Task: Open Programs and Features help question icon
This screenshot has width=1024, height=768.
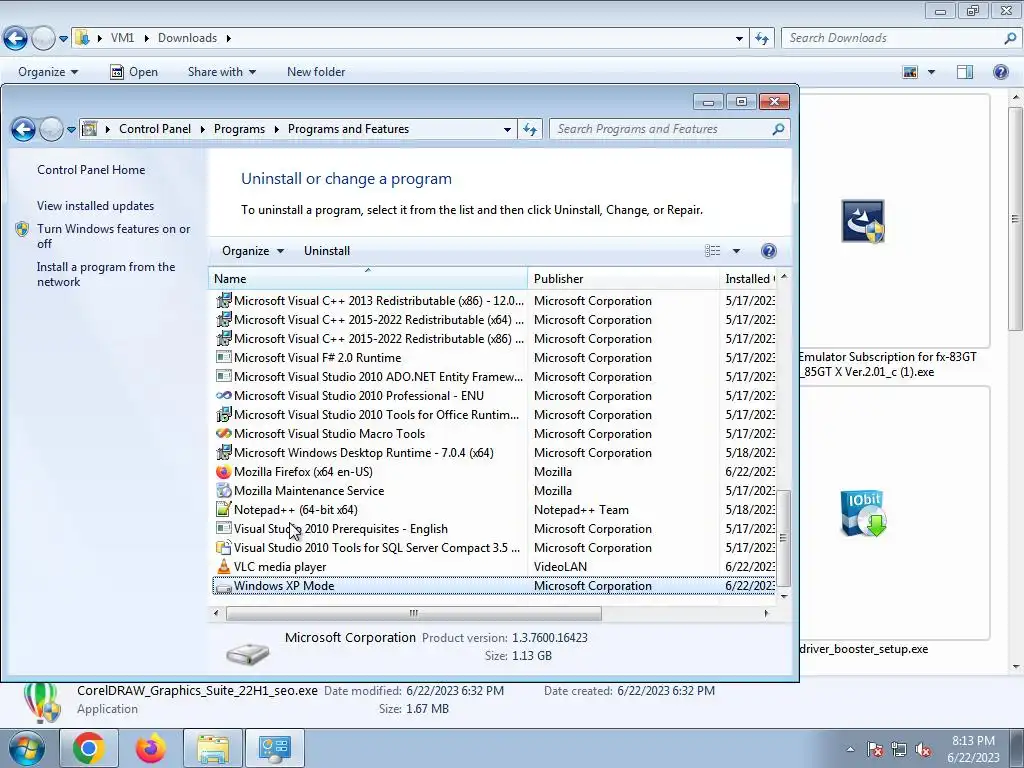Action: [769, 251]
